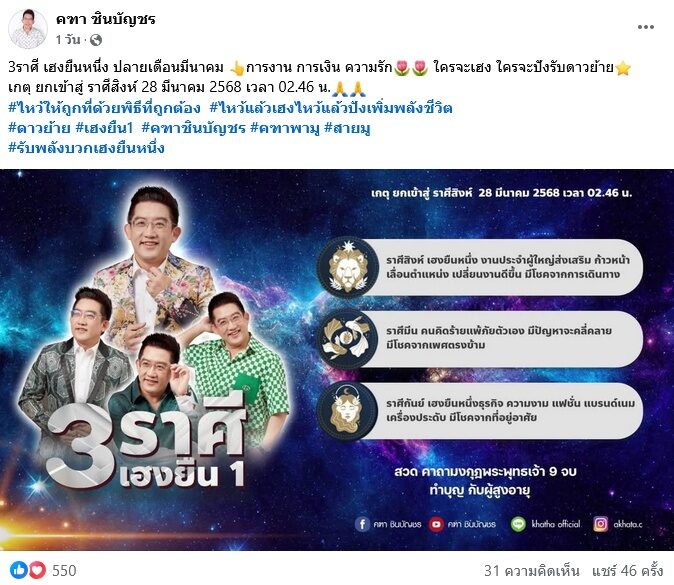
Task: Click the 1 วัน post timestamp
Action: coord(68,40)
